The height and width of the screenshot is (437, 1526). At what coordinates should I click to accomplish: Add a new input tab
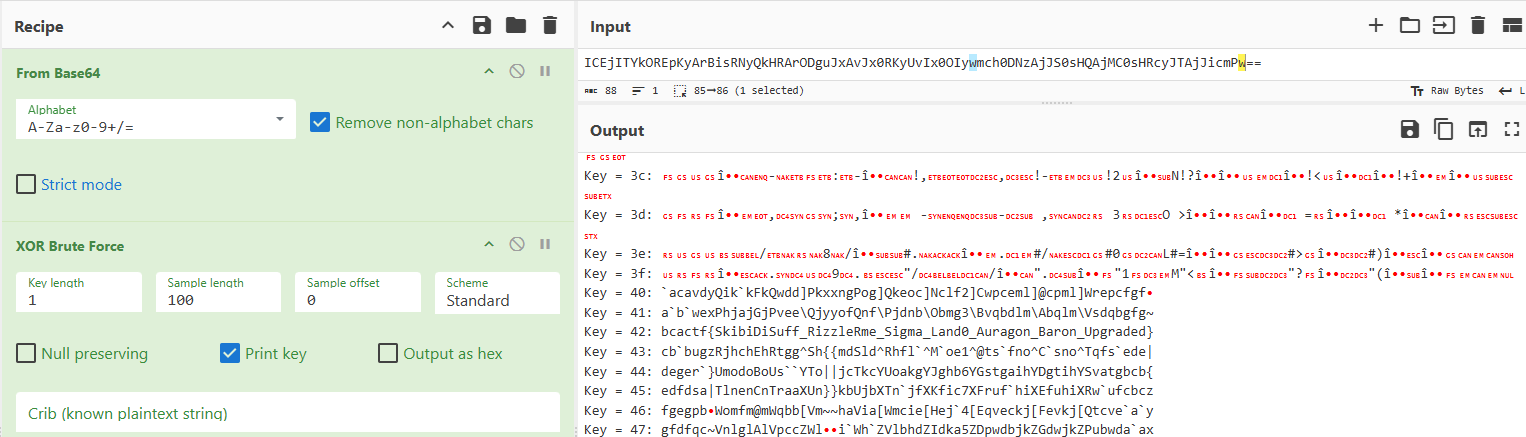(1376, 26)
